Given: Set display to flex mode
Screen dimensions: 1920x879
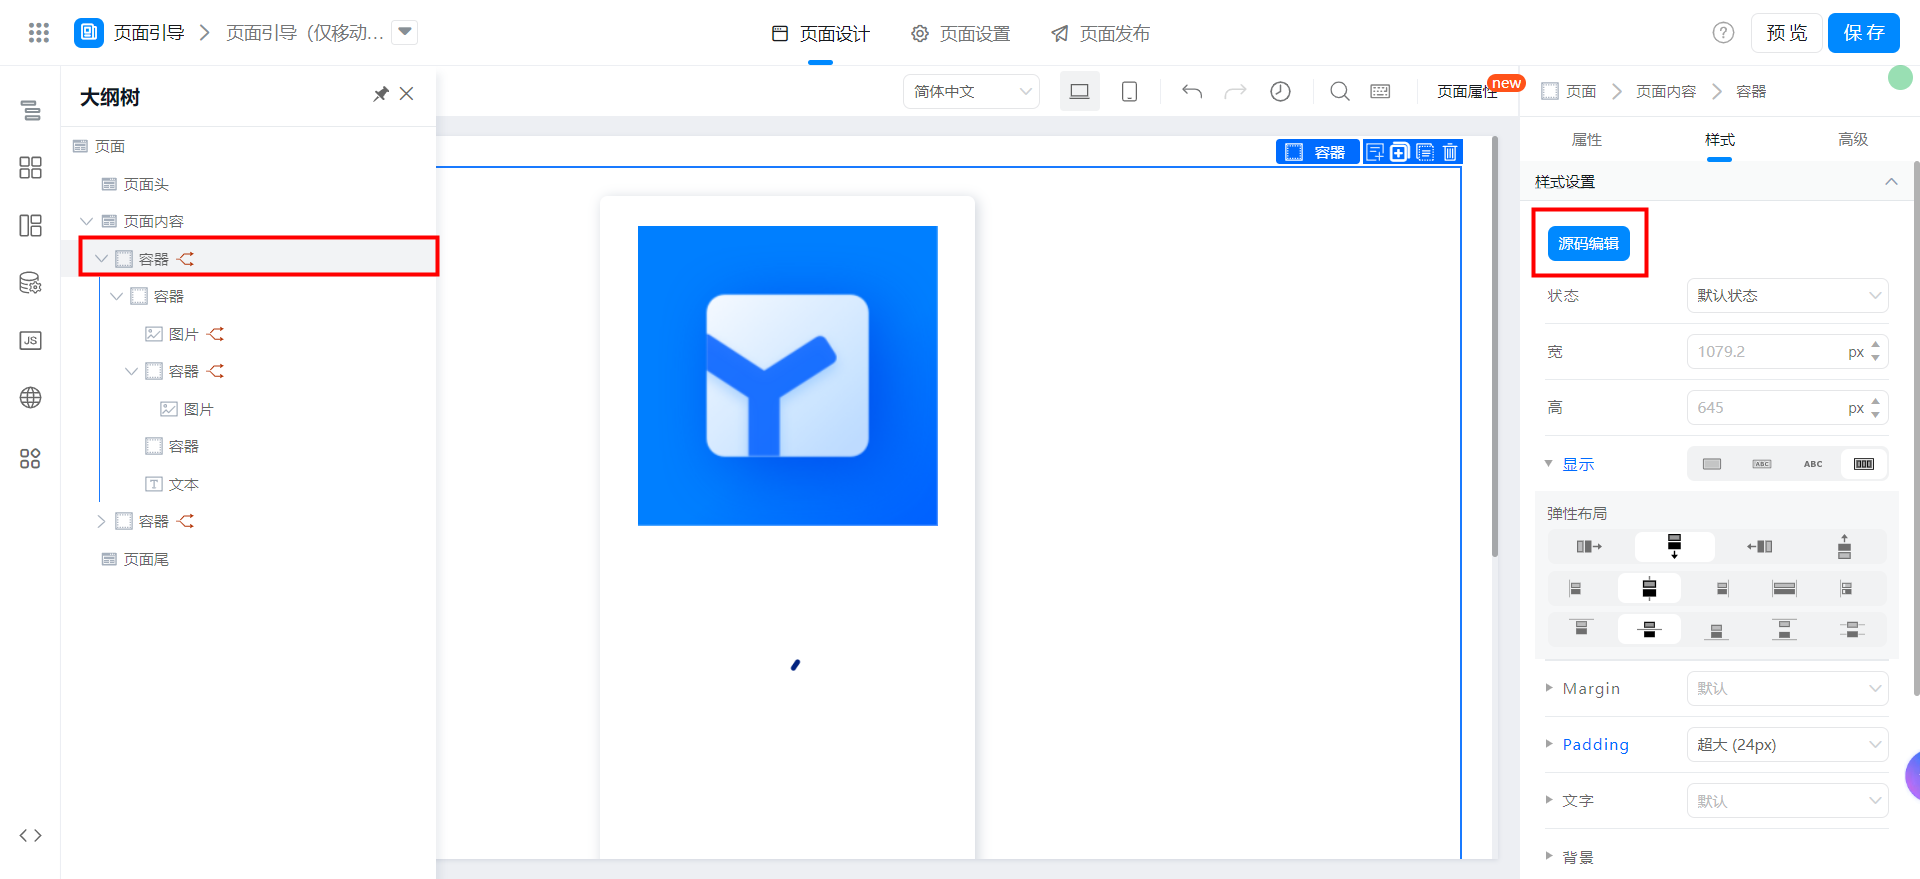Looking at the screenshot, I should point(1864,464).
